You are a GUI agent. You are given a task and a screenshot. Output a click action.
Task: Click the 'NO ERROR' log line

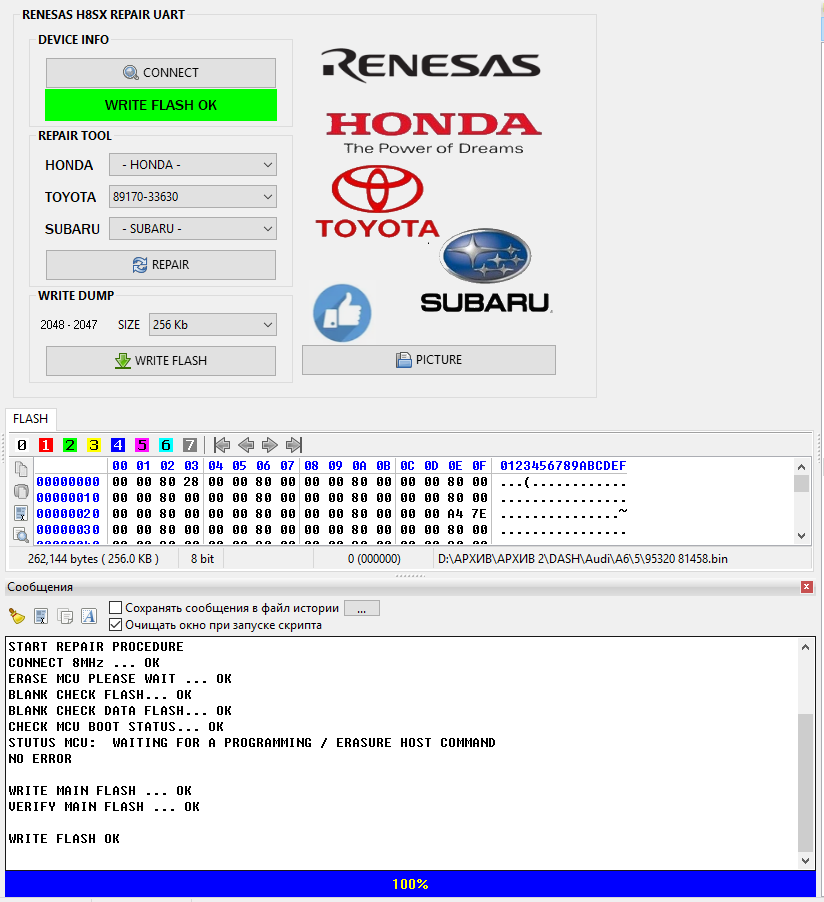40,759
